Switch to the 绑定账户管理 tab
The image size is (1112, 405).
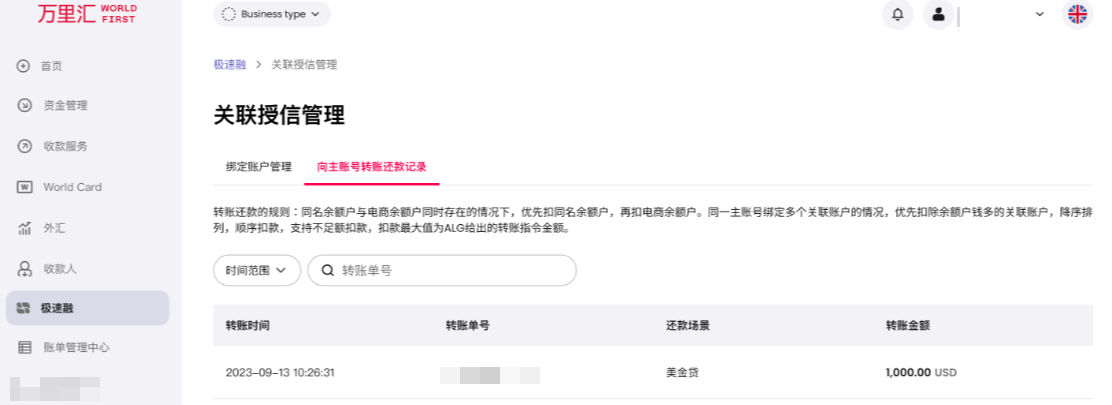pos(258,167)
